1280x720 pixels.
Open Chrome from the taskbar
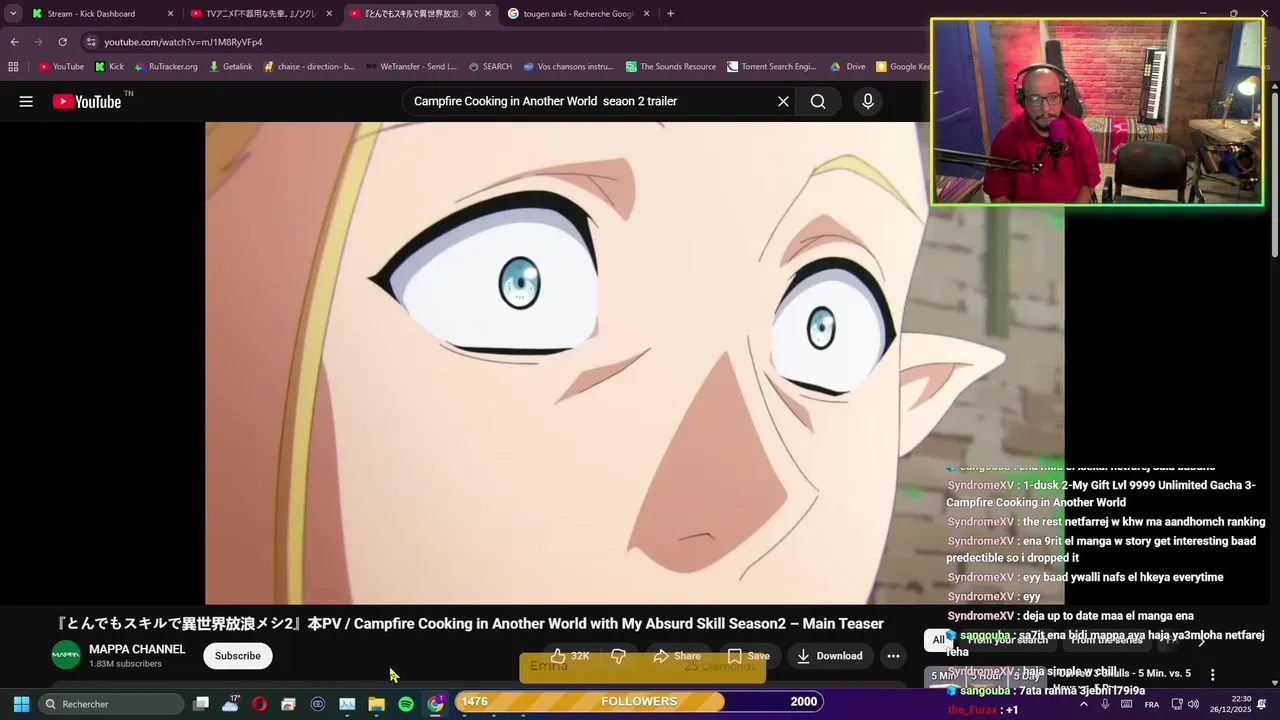[x=435, y=704]
